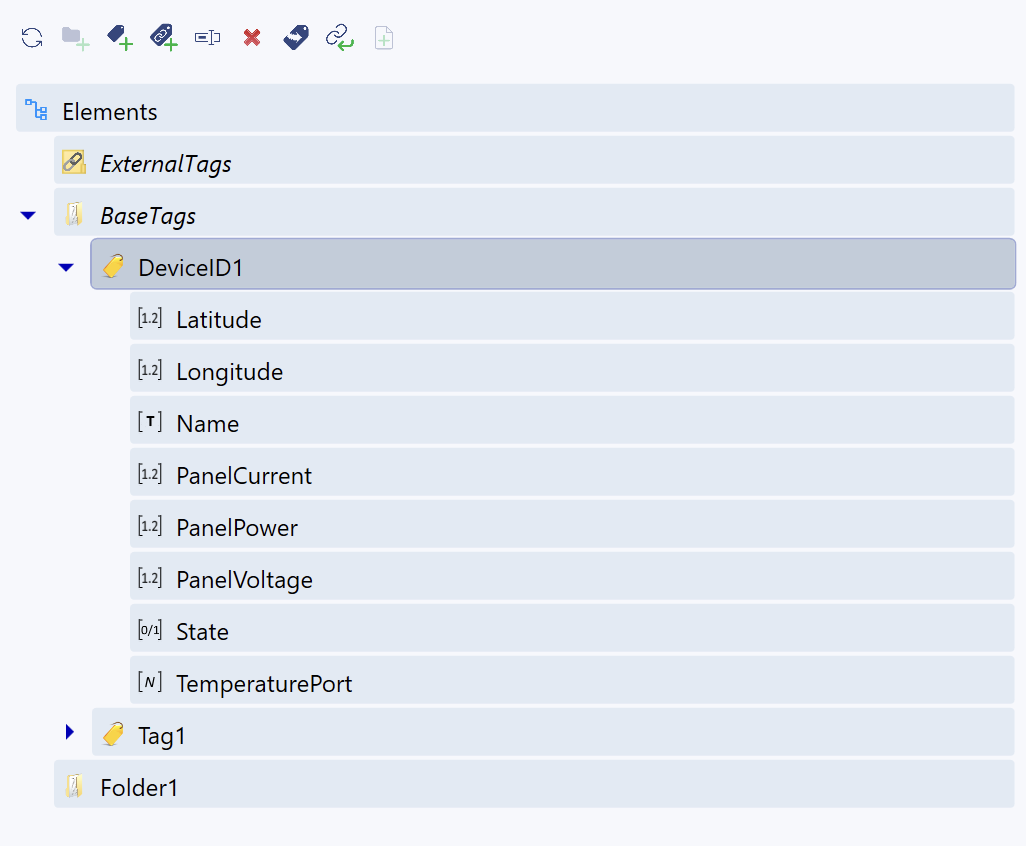Select the Latitude property

[x=218, y=320]
